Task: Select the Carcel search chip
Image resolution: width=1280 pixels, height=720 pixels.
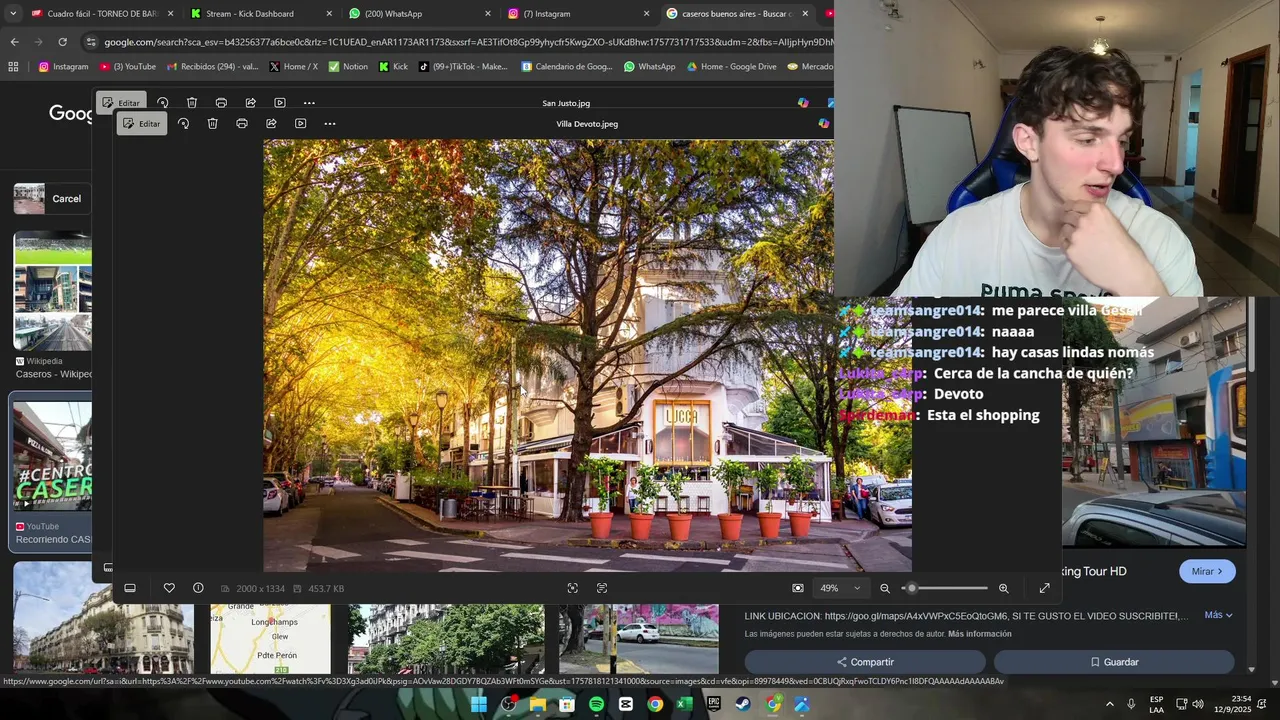Action: pyautogui.click(x=52, y=199)
